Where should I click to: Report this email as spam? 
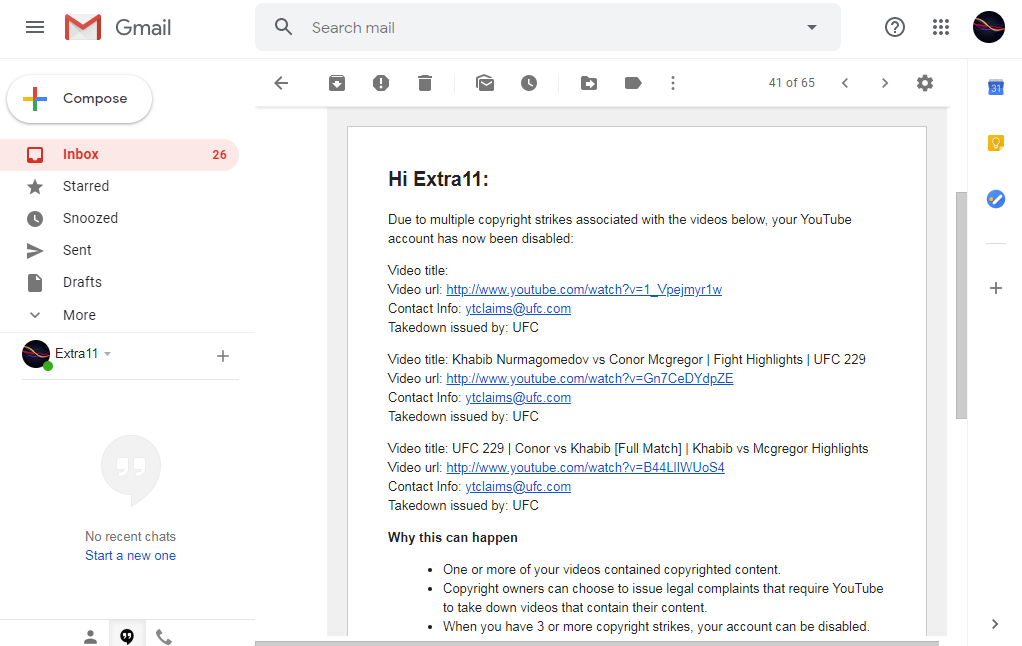381,83
